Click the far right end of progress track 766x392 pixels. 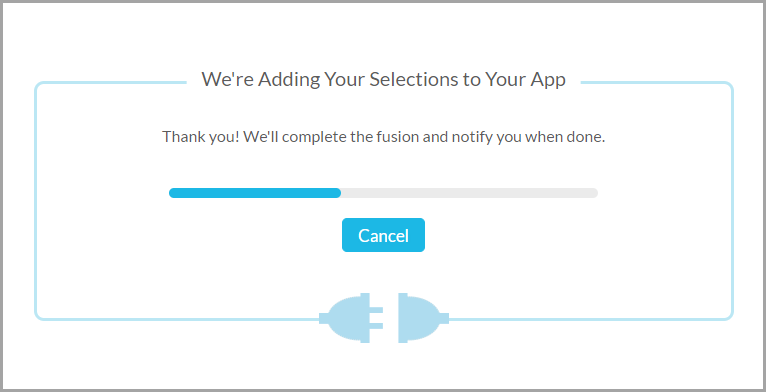click(x=595, y=193)
